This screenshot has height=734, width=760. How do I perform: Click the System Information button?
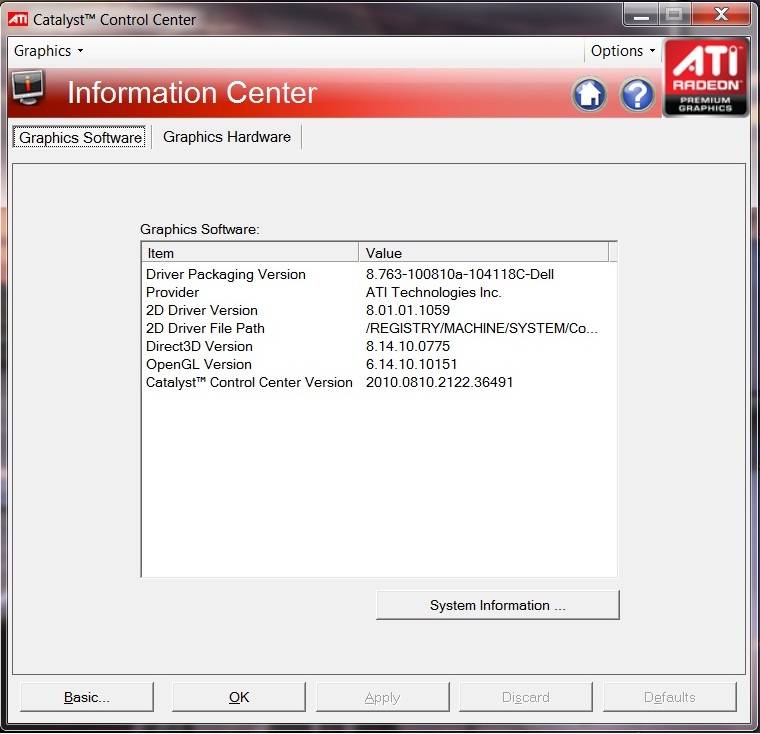(497, 605)
